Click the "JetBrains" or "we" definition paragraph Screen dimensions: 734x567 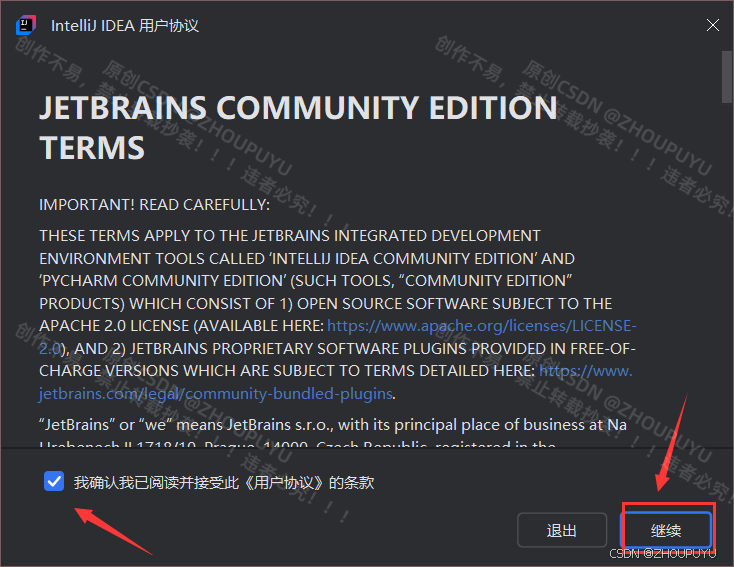[x=333, y=434]
